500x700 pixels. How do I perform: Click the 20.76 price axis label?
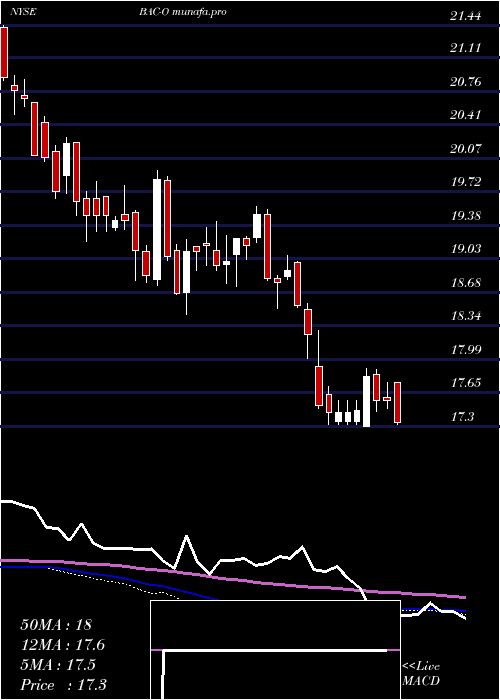coord(466,82)
